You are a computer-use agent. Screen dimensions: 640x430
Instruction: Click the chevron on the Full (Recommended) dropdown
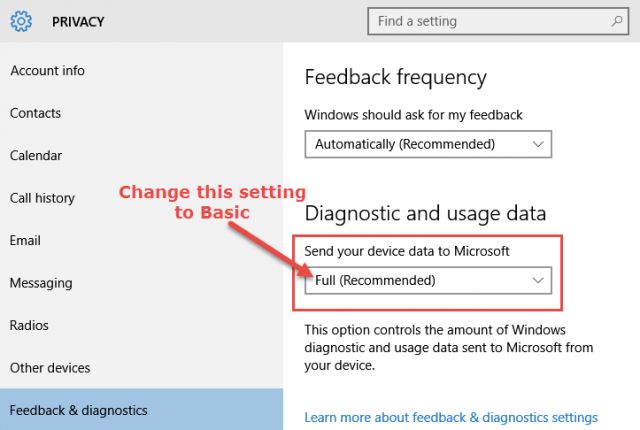click(538, 280)
